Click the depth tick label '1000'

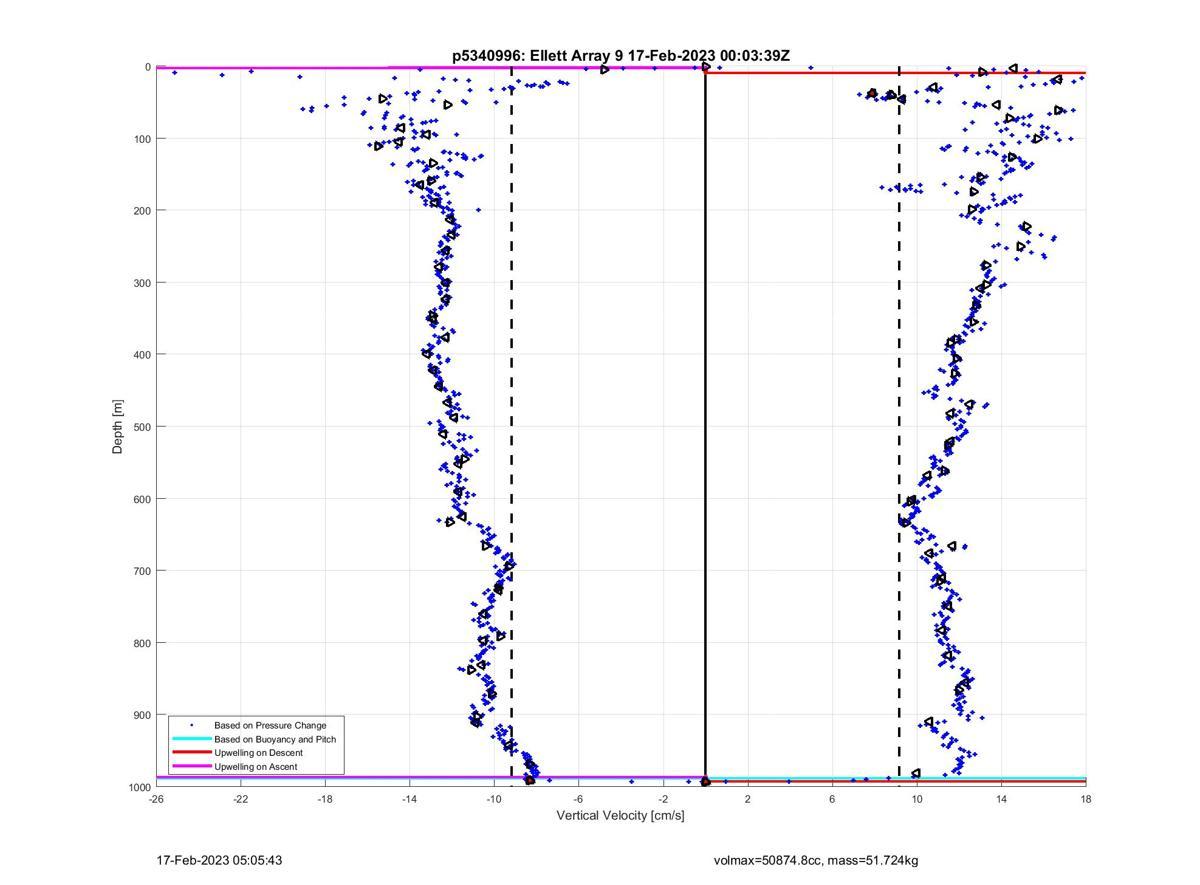click(139, 787)
